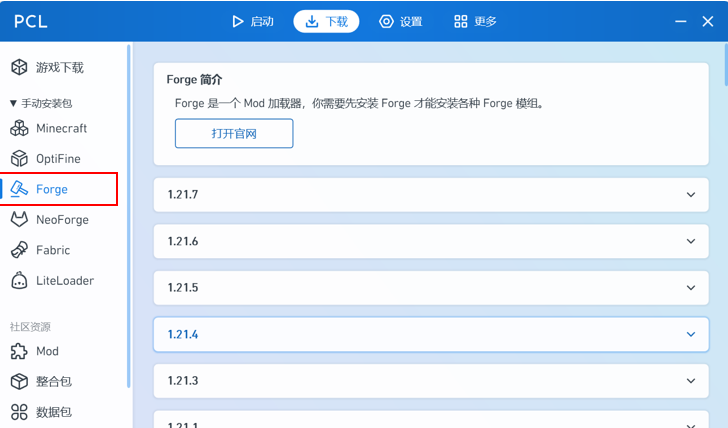Select the Forge sidebar entry
Image resolution: width=728 pixels, height=428 pixels.
click(59, 189)
